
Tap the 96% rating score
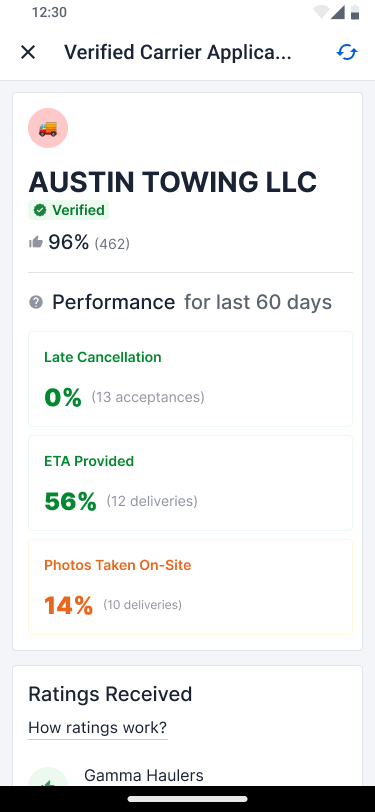coord(69,242)
